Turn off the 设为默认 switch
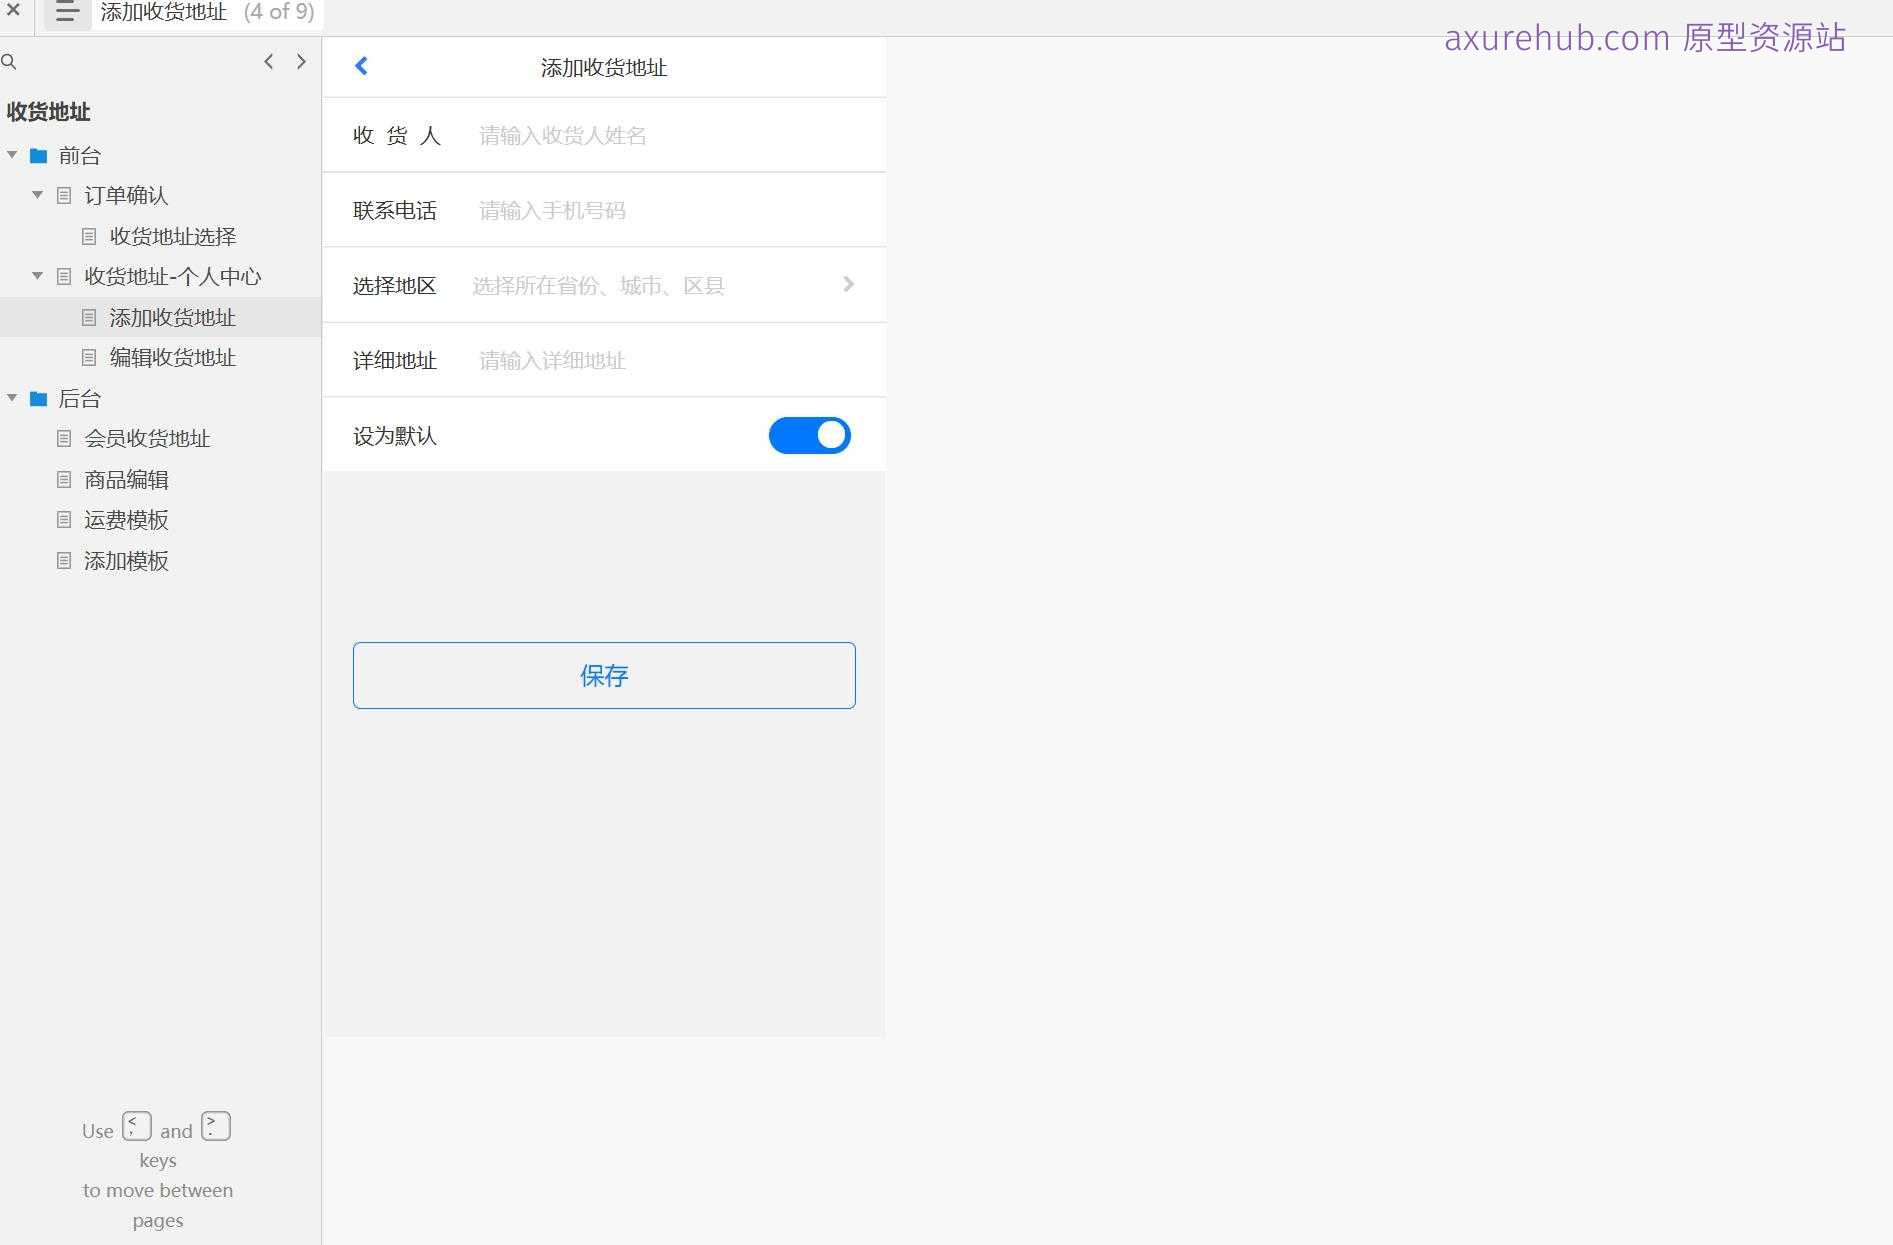This screenshot has height=1245, width=1893. pos(809,435)
